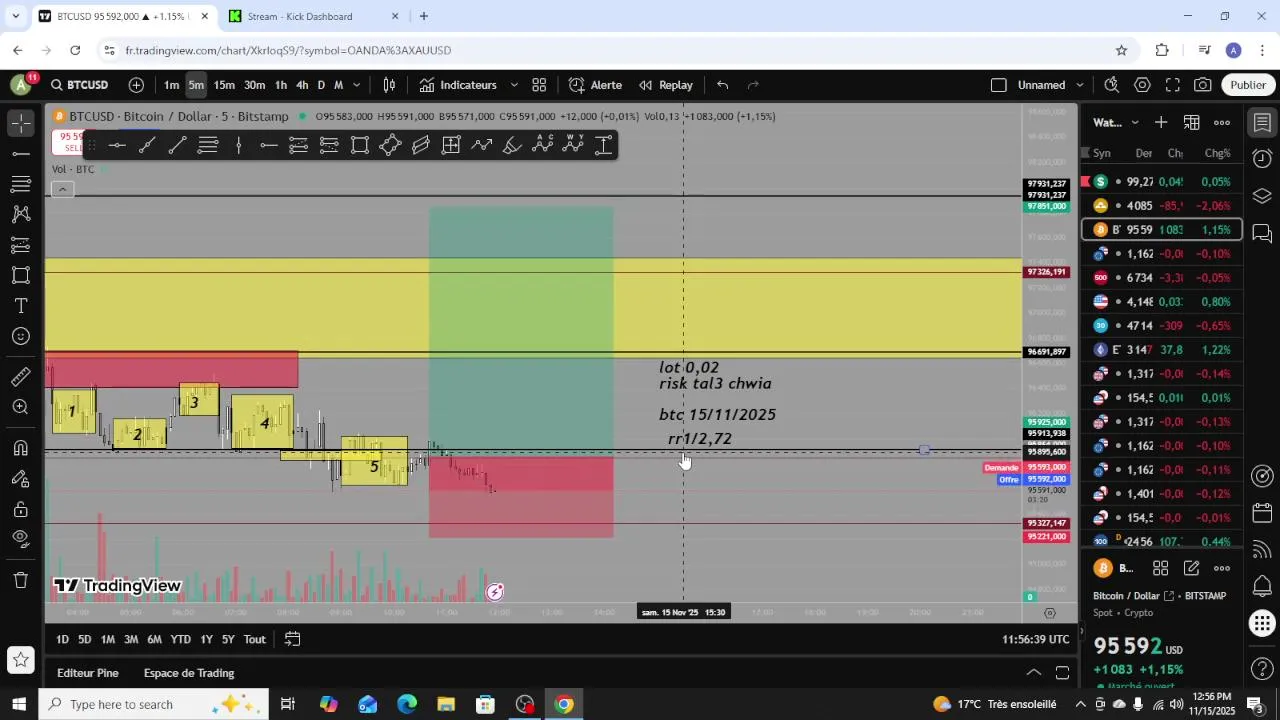Image resolution: width=1280 pixels, height=720 pixels.
Task: Switch to daily D timeframe
Action: click(x=321, y=85)
